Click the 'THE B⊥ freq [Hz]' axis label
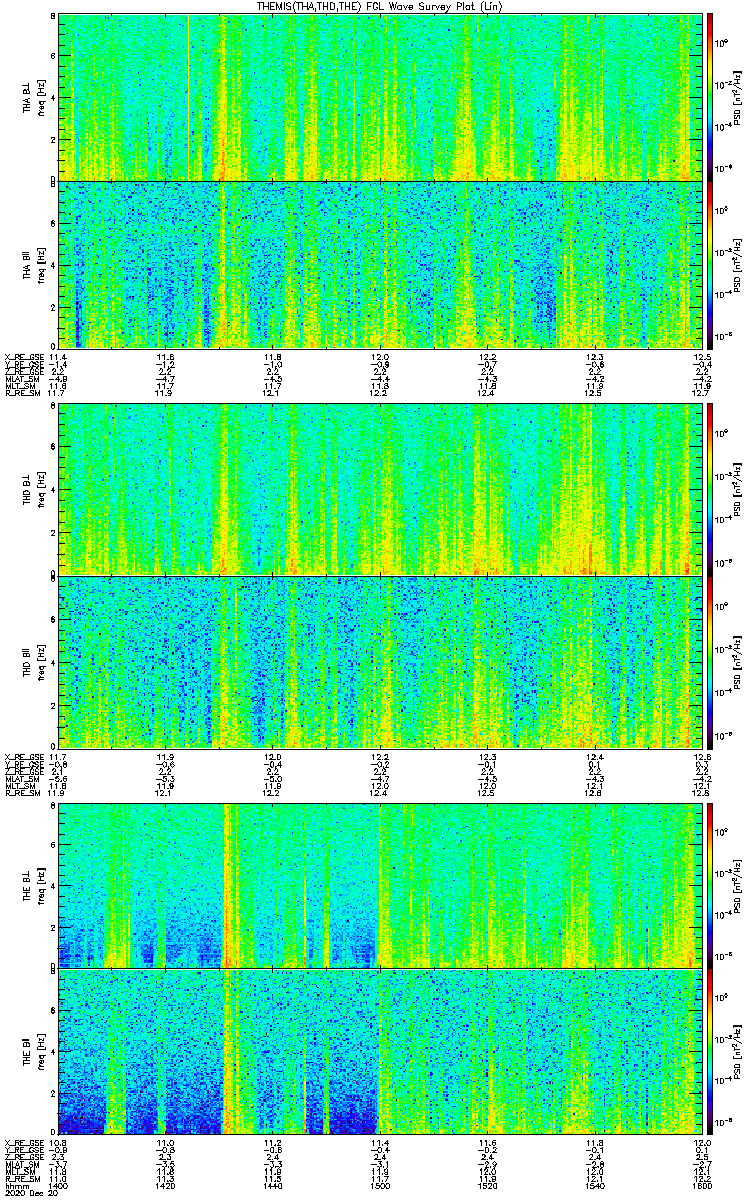 (33, 884)
